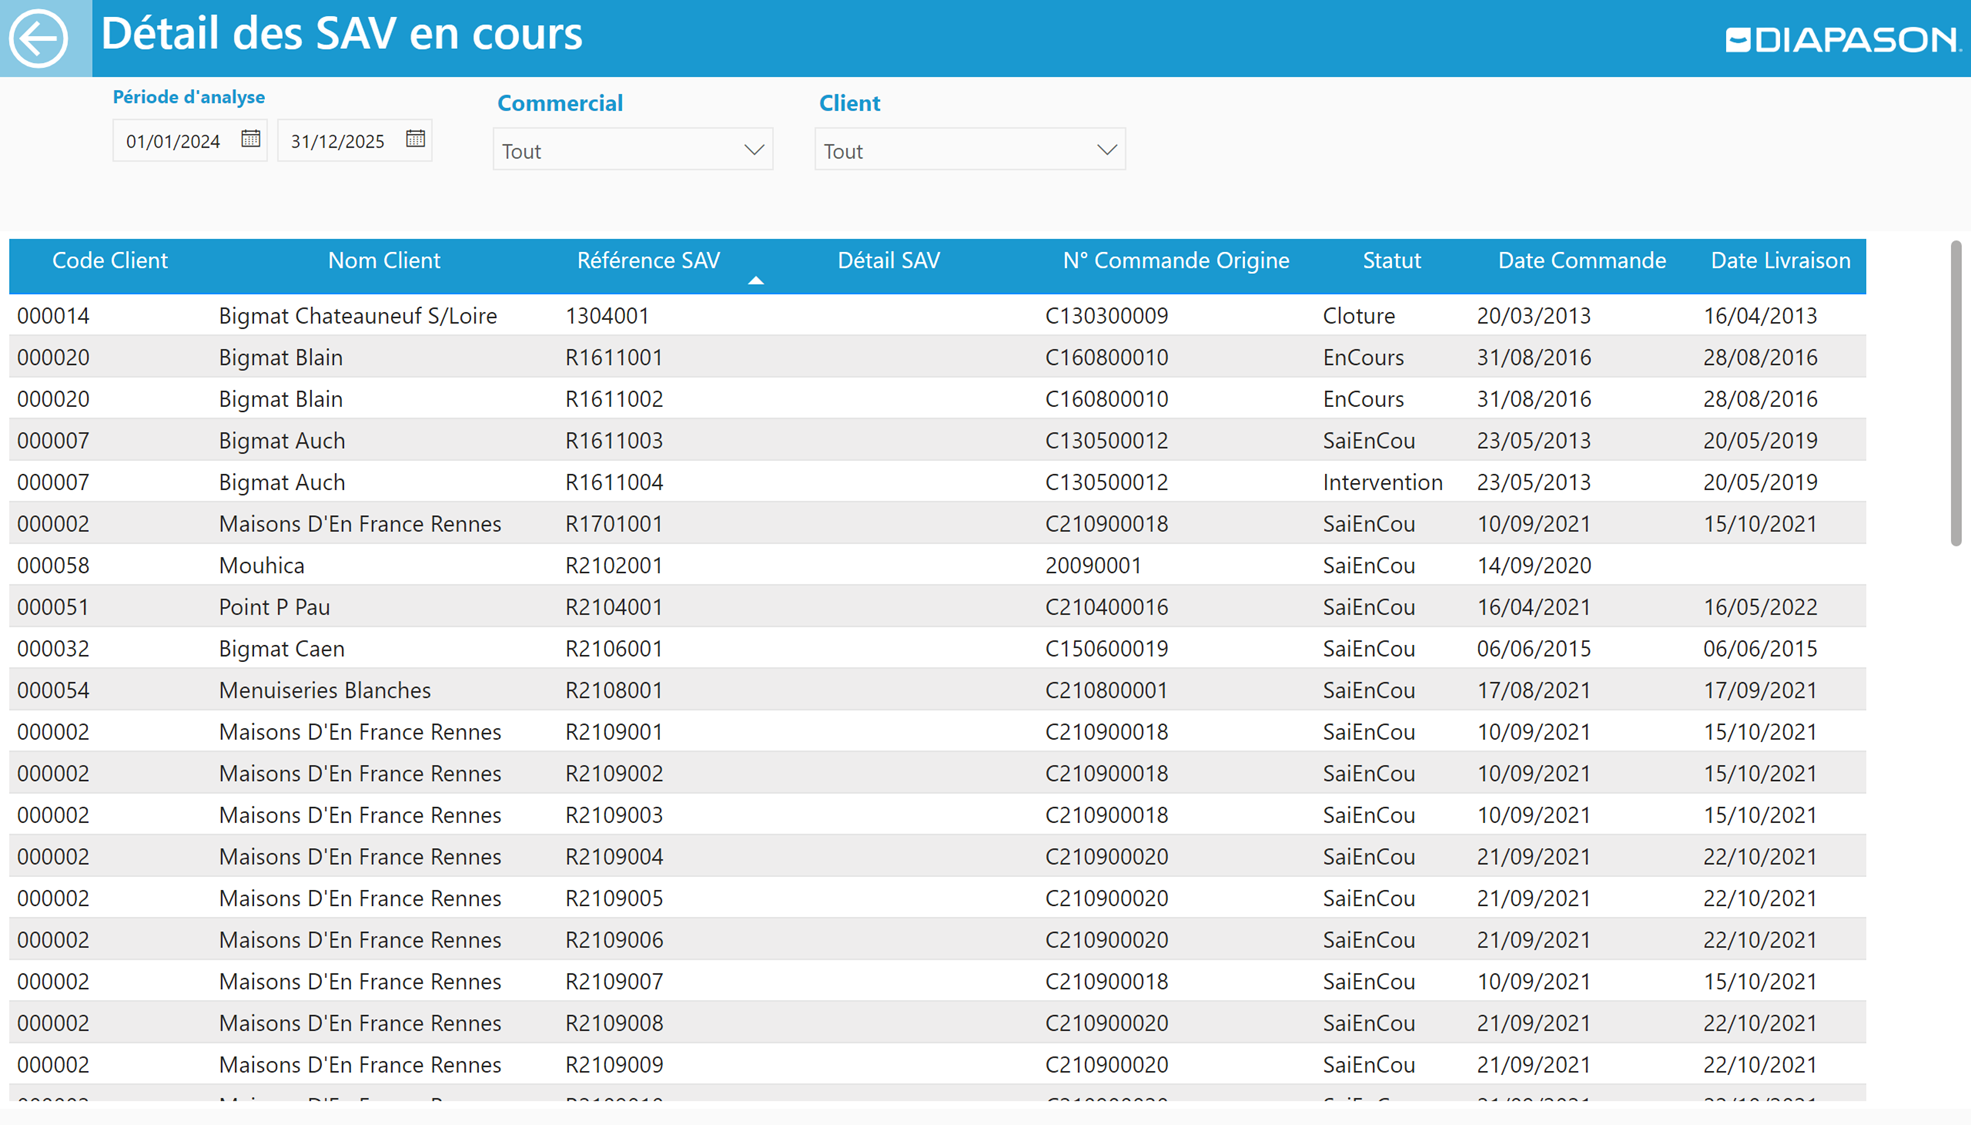
Task: Sort by Nom Client column header
Action: (384, 261)
